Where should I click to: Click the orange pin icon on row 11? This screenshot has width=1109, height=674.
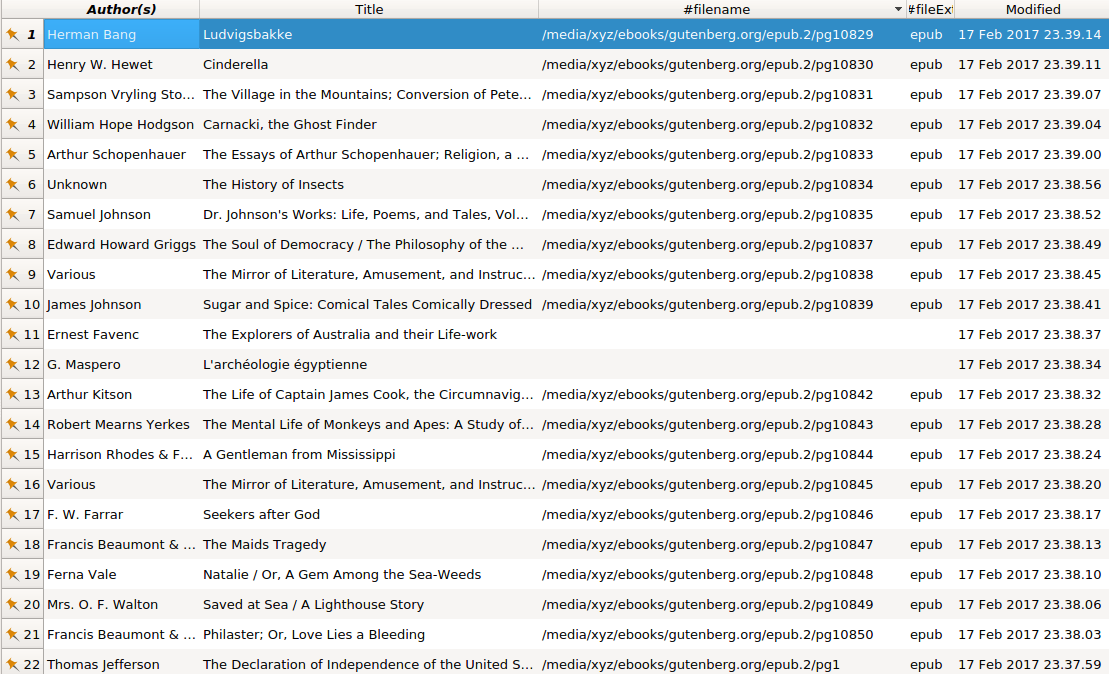coord(13,335)
